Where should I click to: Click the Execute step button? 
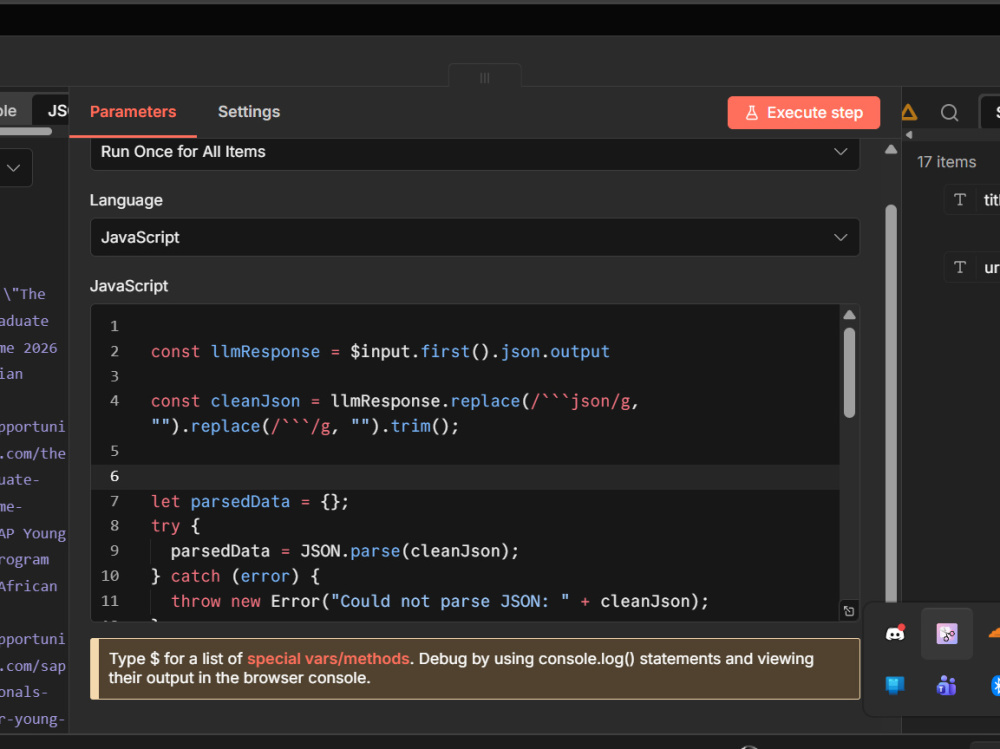804,113
